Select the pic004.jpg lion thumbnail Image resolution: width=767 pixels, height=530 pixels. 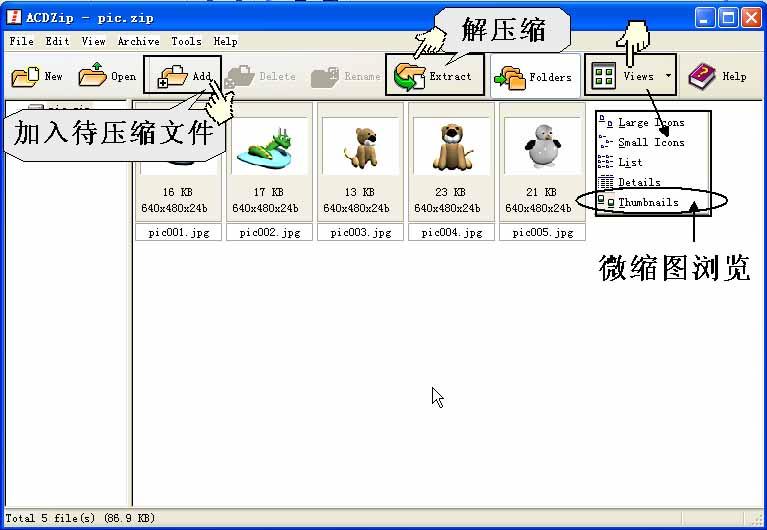click(x=450, y=147)
